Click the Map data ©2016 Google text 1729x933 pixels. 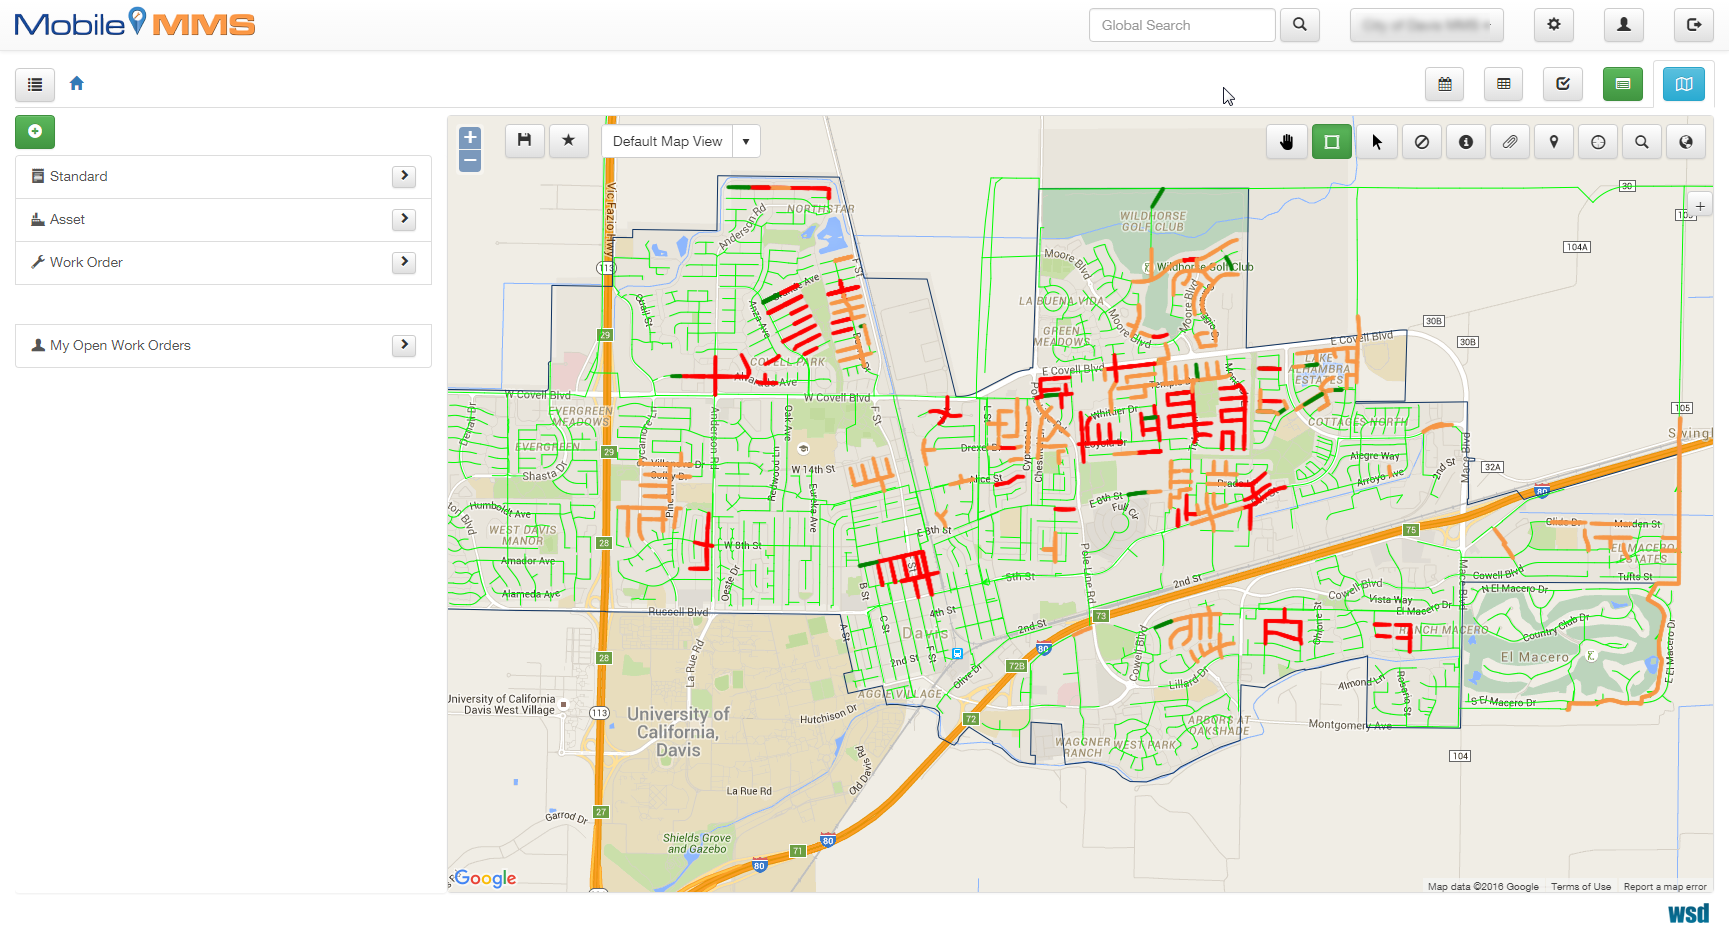pyautogui.click(x=1483, y=887)
